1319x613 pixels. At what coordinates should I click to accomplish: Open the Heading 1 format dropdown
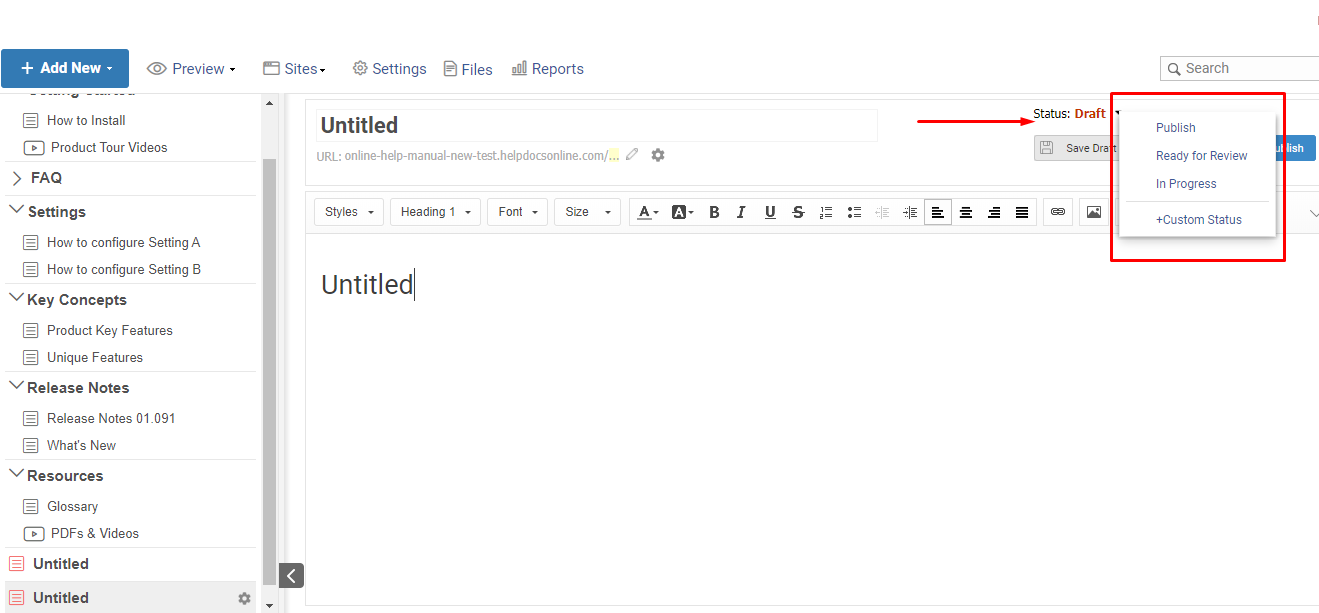coord(435,212)
